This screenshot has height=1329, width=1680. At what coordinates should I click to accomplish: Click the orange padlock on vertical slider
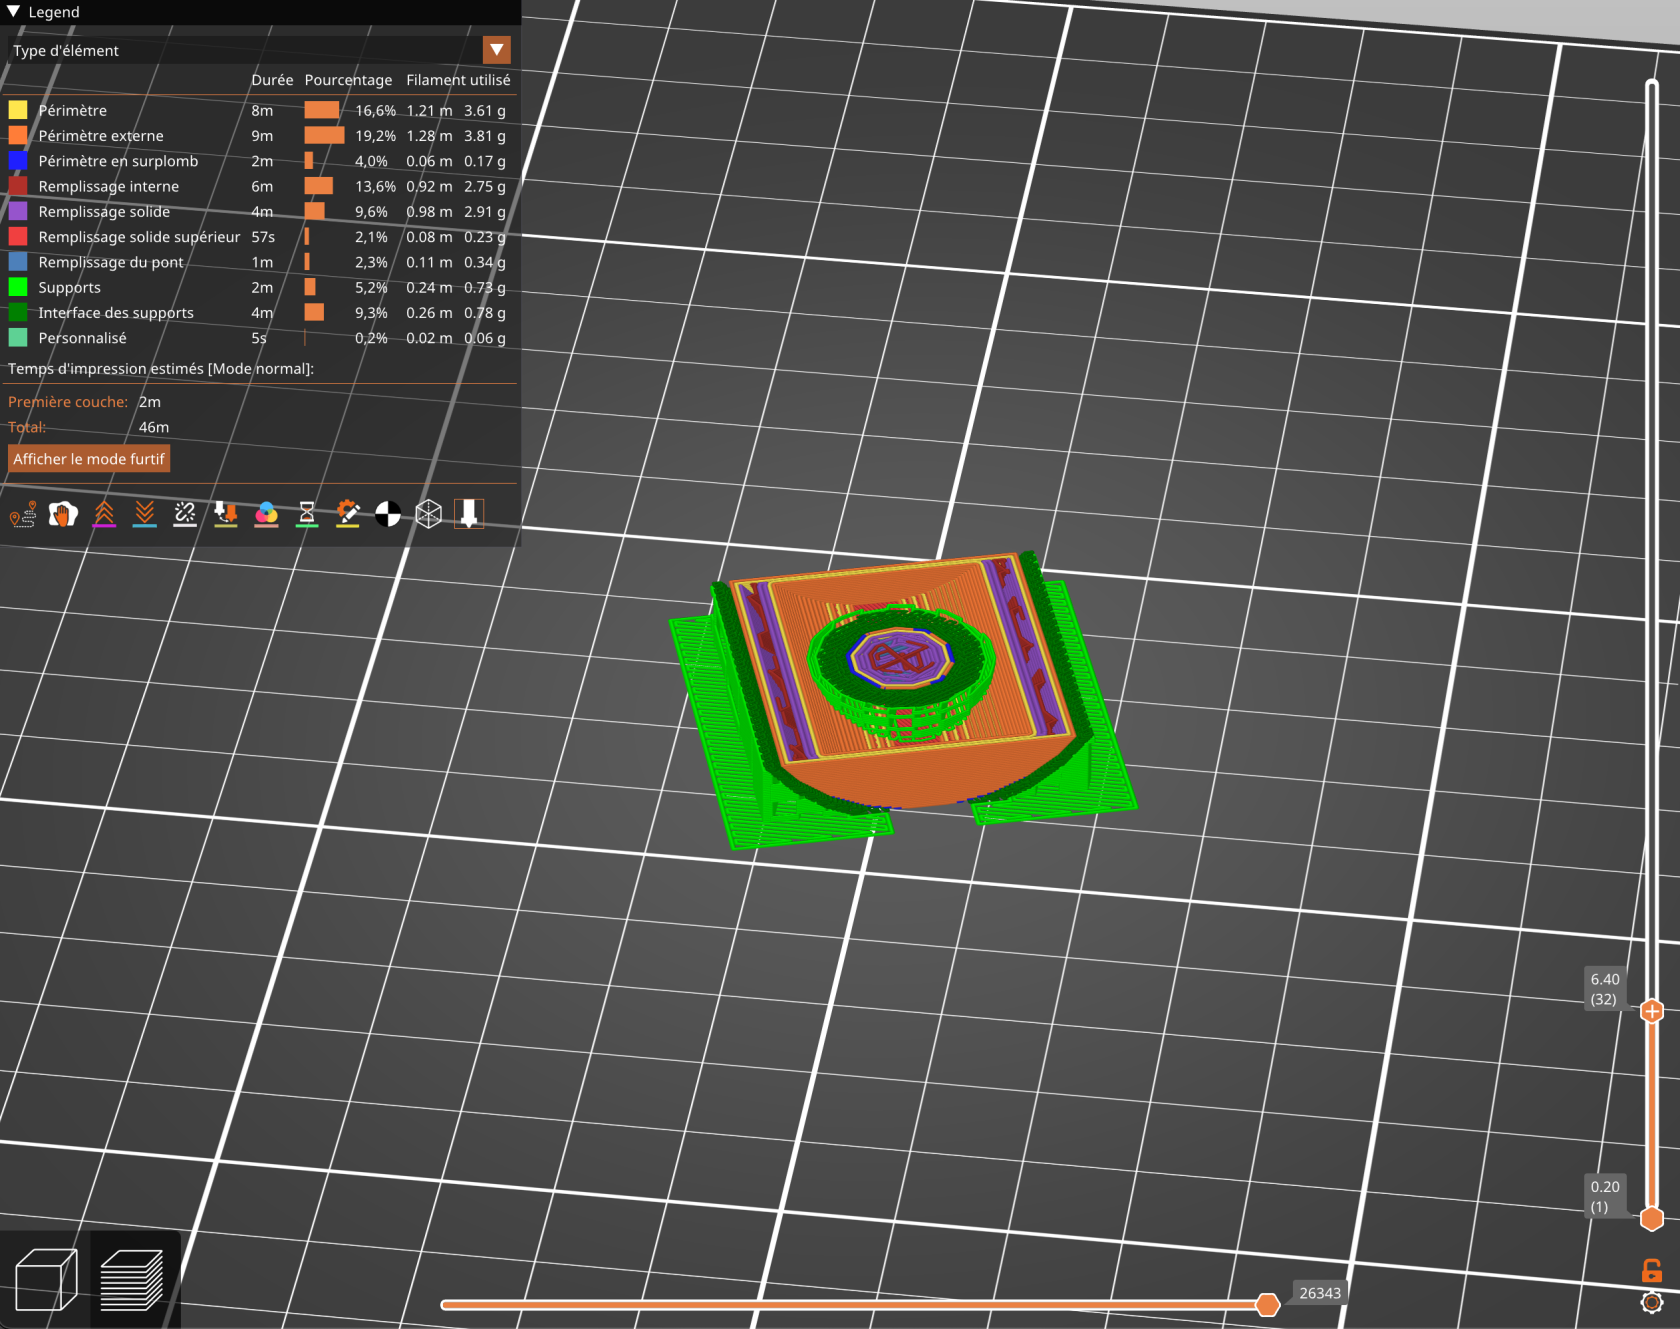click(x=1652, y=1270)
